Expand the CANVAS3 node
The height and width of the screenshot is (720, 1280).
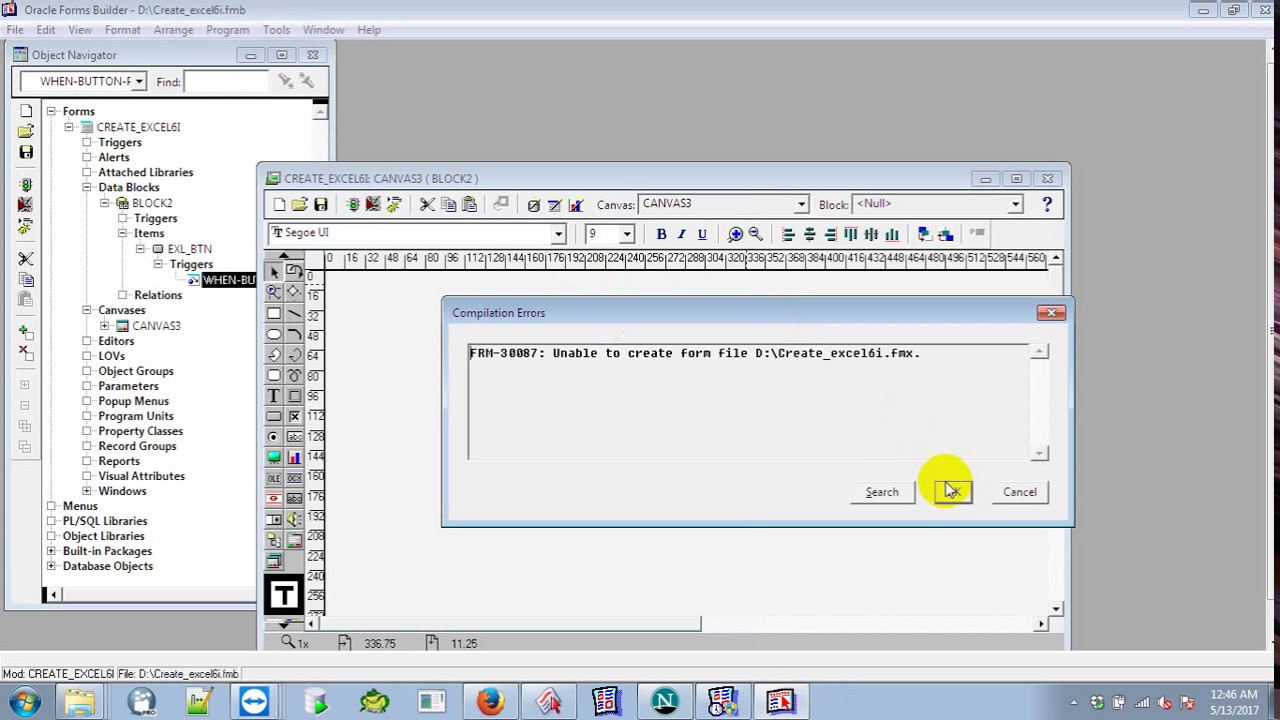[104, 325]
